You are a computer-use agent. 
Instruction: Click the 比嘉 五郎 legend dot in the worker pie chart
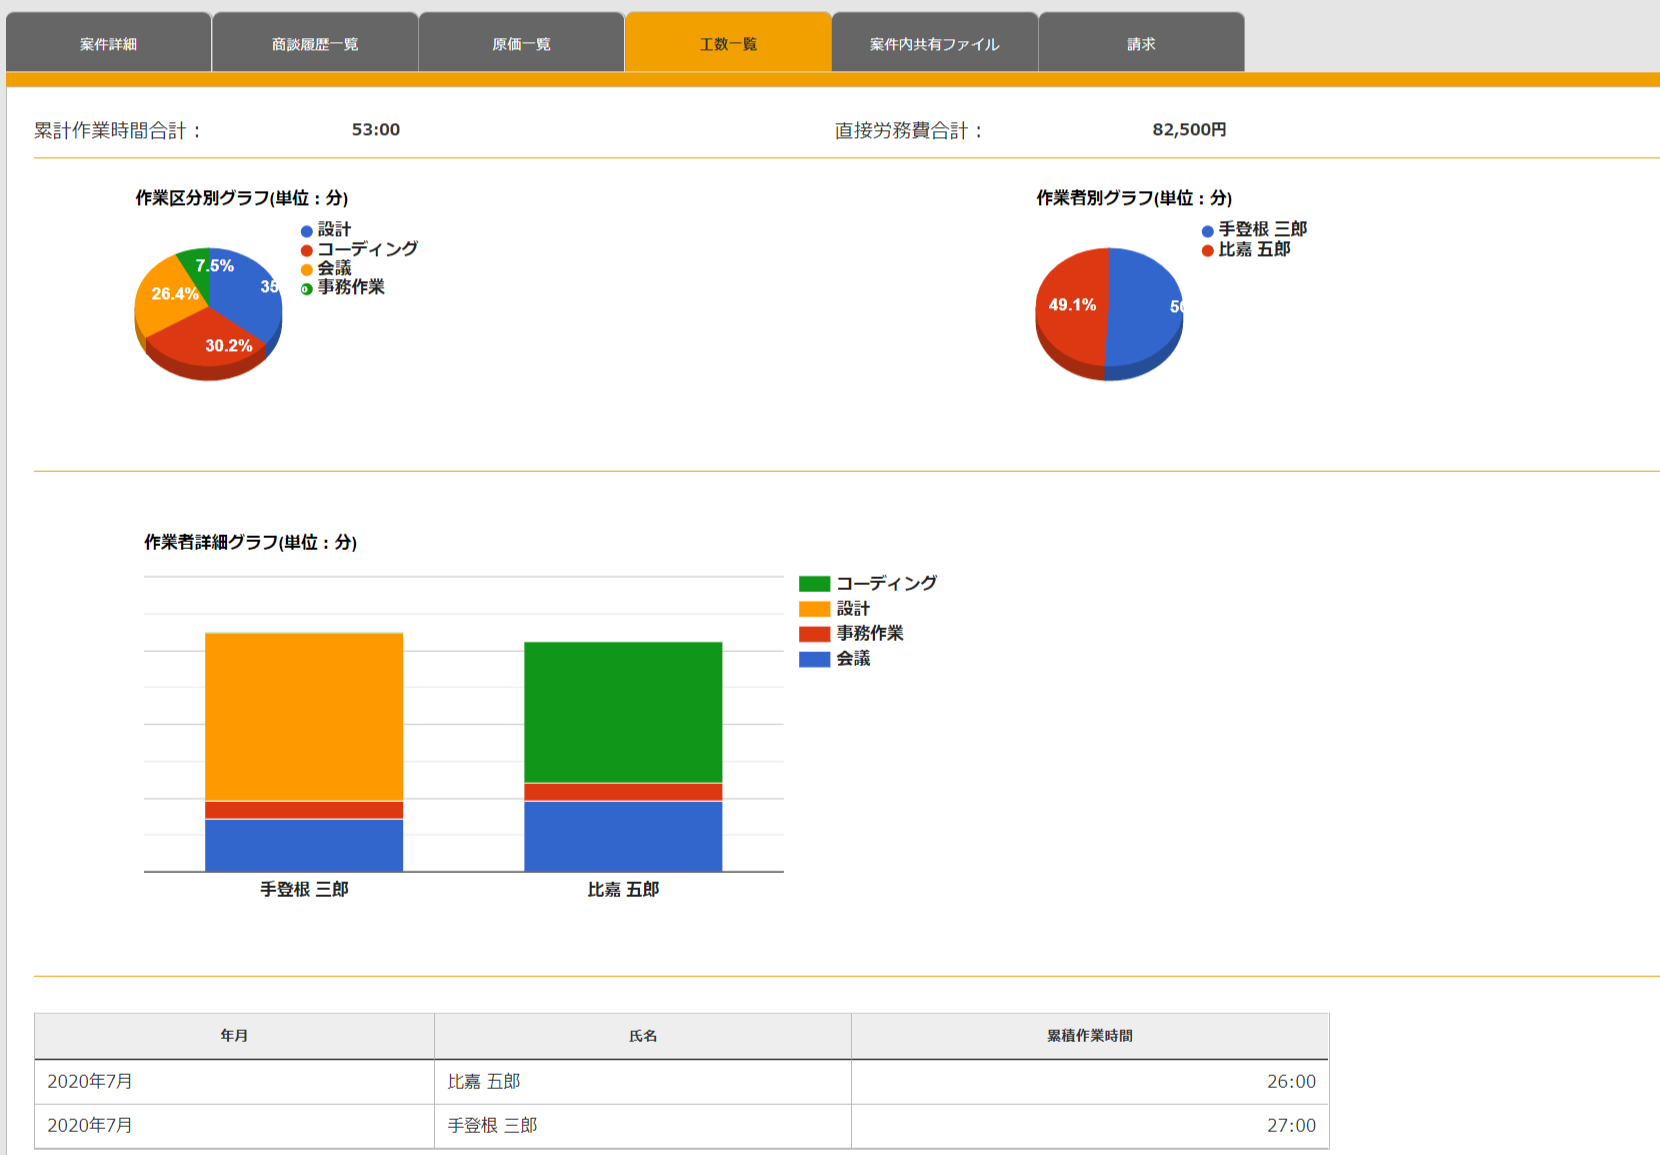click(x=1208, y=250)
